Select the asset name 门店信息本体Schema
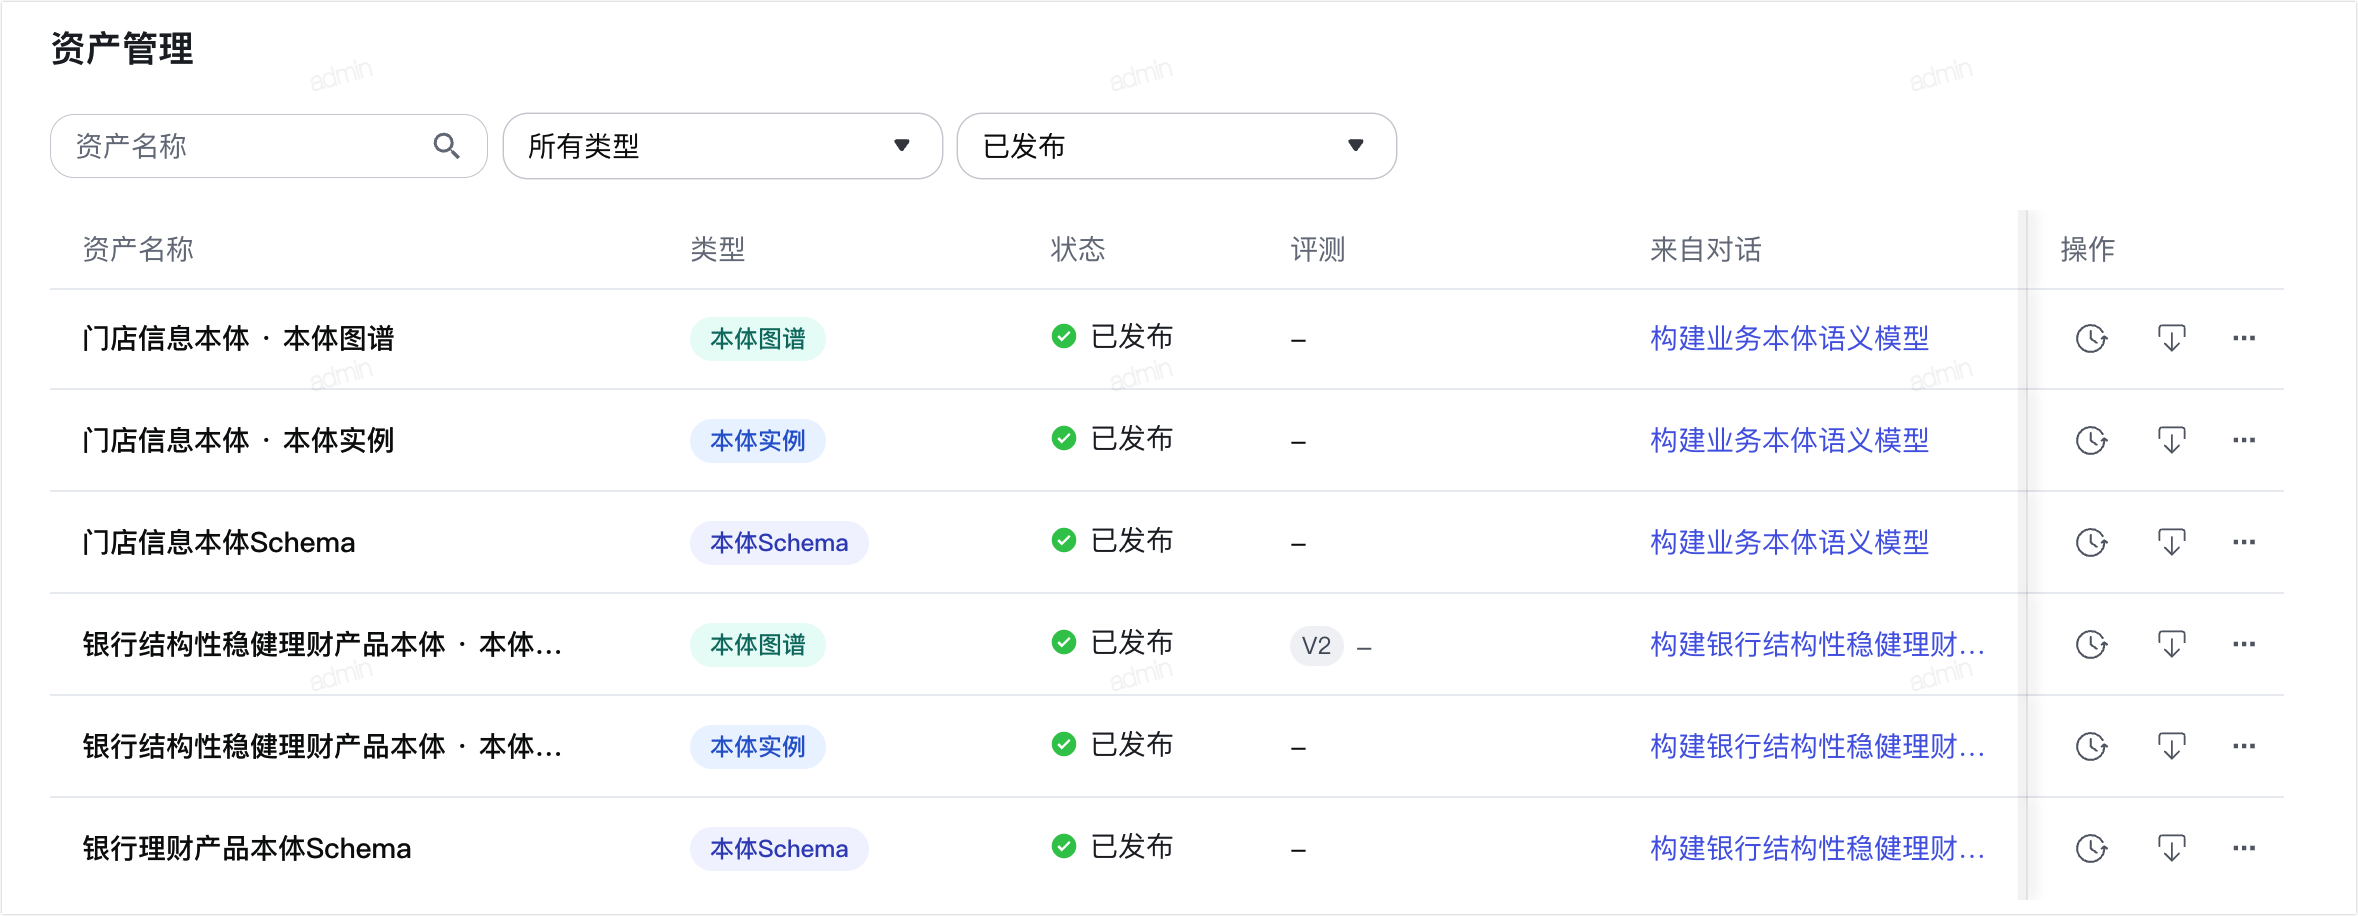The height and width of the screenshot is (916, 2358). 219,543
